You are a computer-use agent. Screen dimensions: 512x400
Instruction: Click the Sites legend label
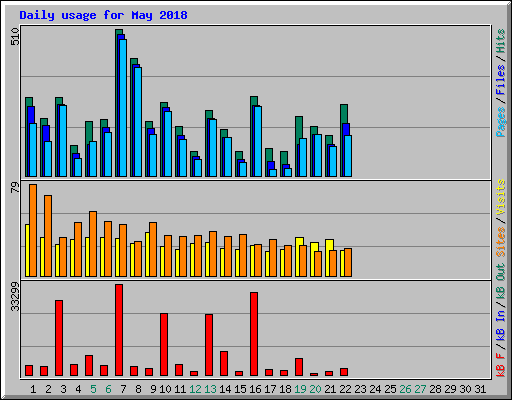501,242
